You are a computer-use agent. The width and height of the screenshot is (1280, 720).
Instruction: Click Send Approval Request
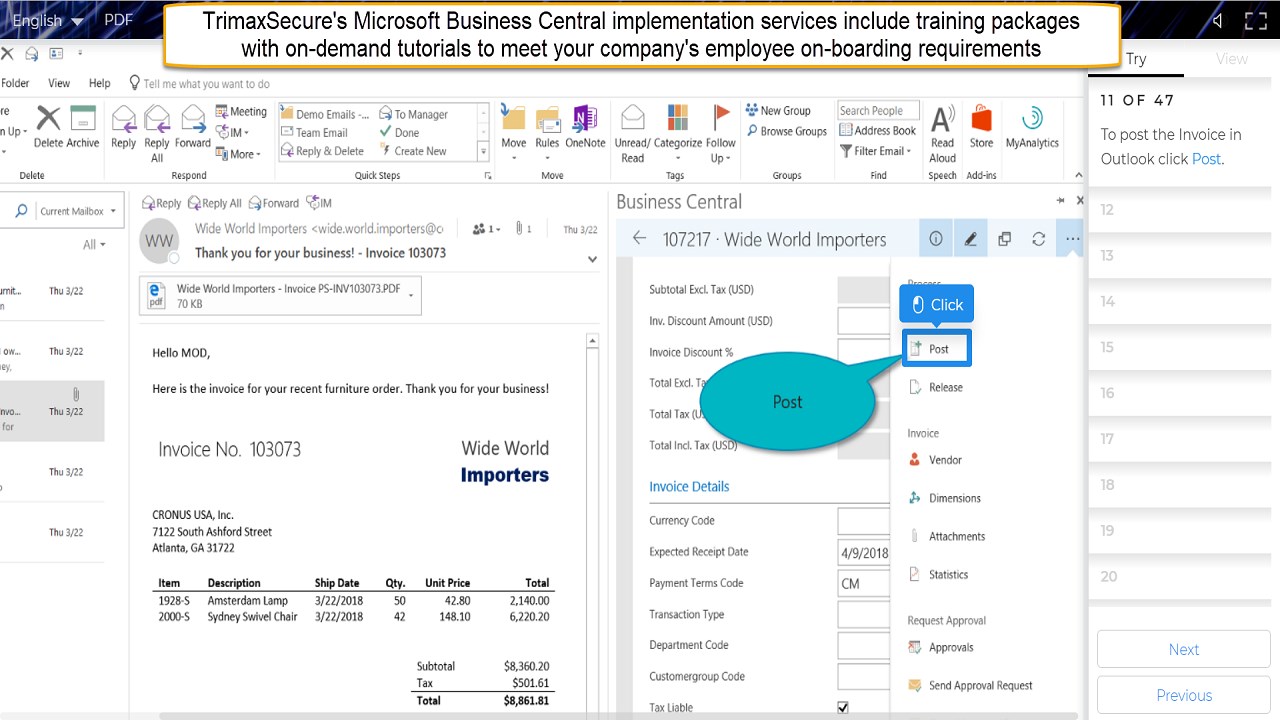click(969, 685)
